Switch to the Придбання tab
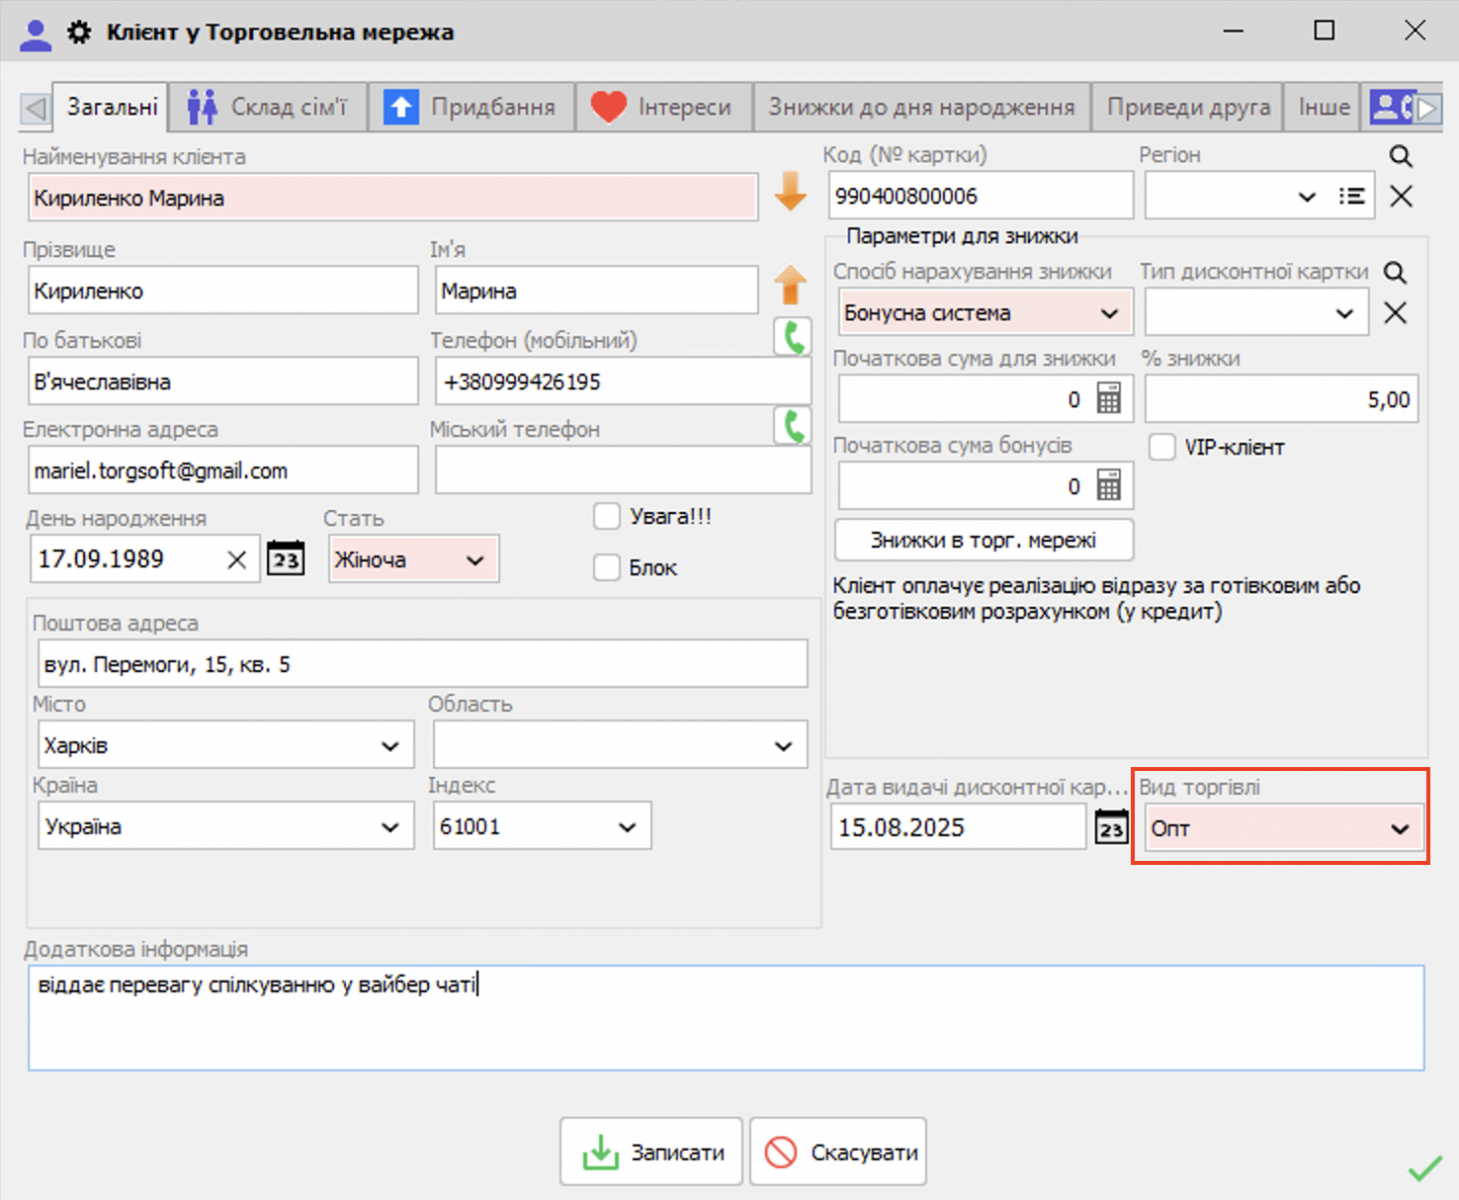This screenshot has width=1459, height=1200. click(472, 106)
